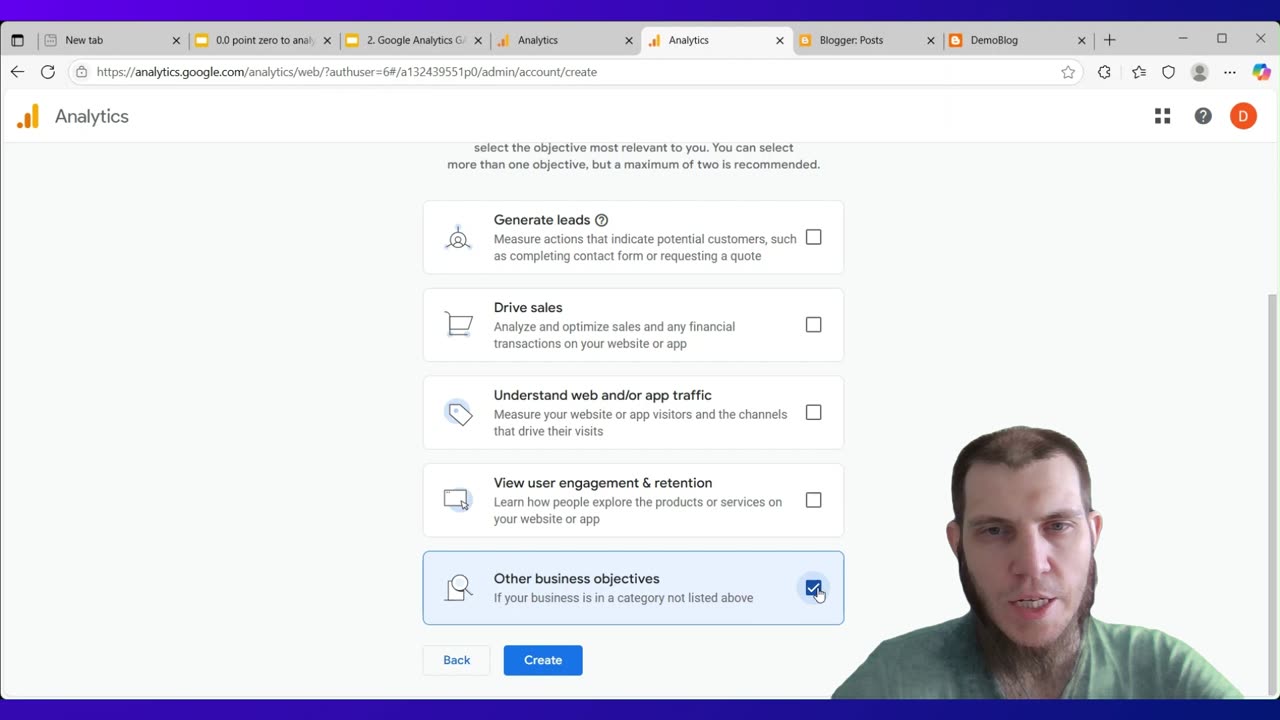Check the Drive sales checkbox

tap(813, 325)
